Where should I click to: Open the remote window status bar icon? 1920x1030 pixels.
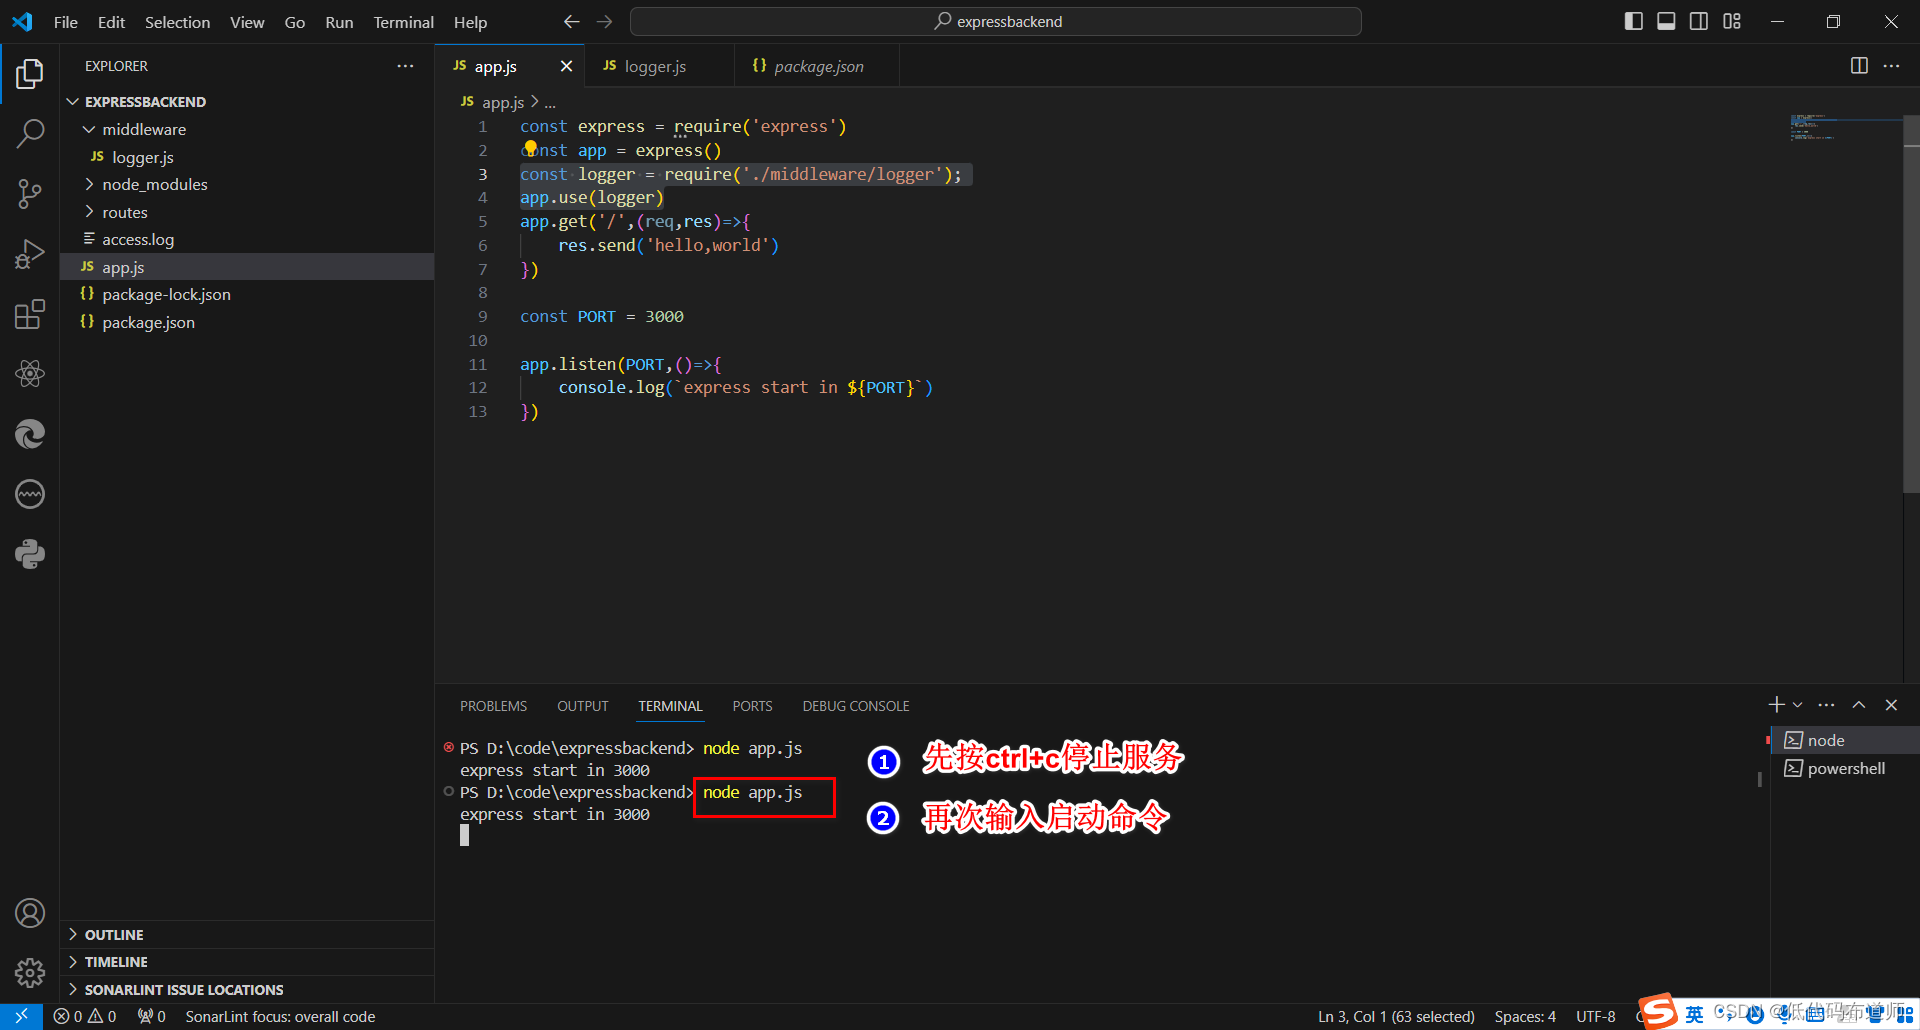[21, 1016]
